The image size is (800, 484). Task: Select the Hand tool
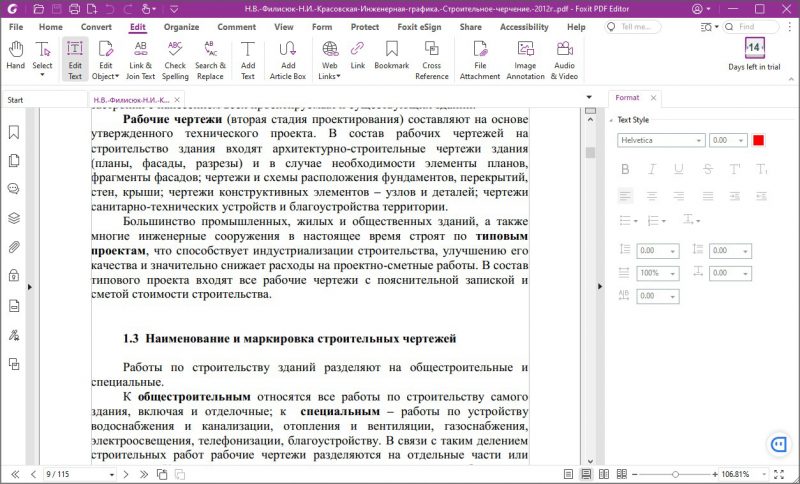coord(16,55)
